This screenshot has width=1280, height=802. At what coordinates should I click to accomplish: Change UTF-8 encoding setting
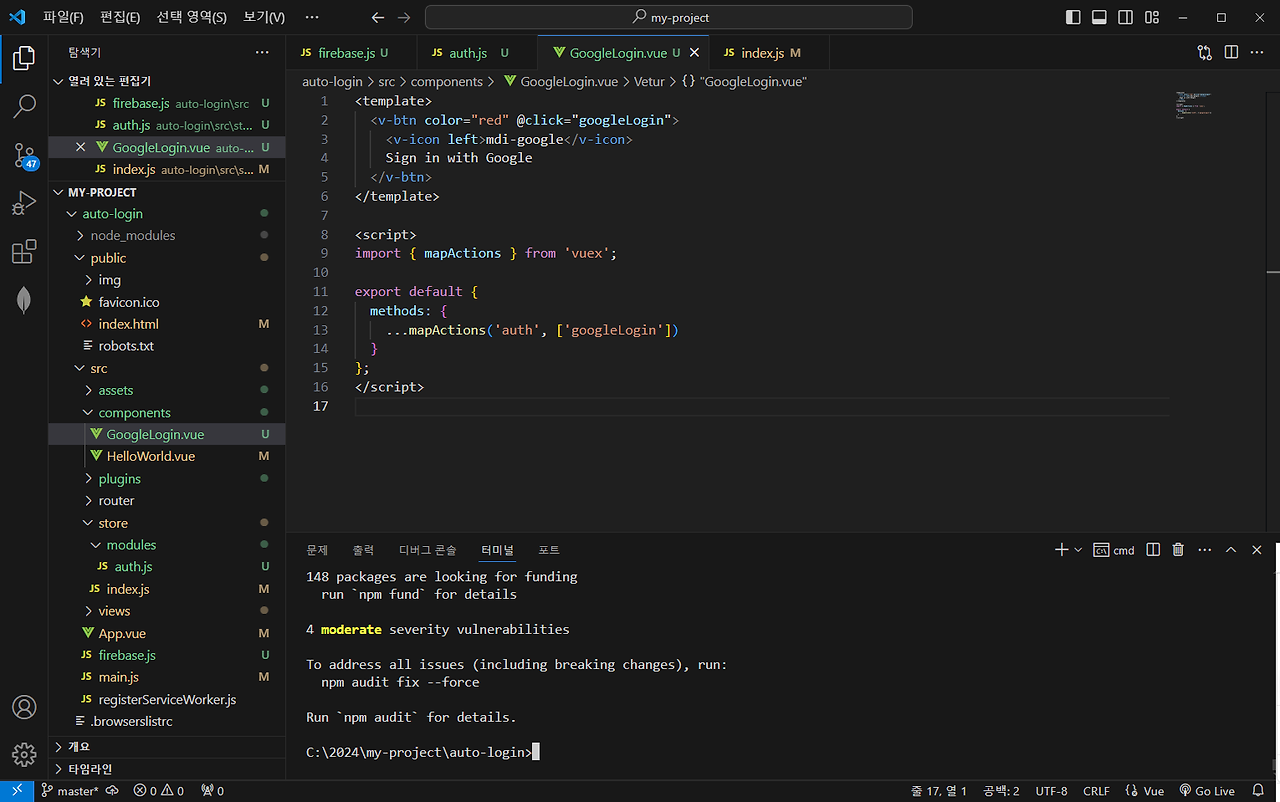click(x=1051, y=791)
